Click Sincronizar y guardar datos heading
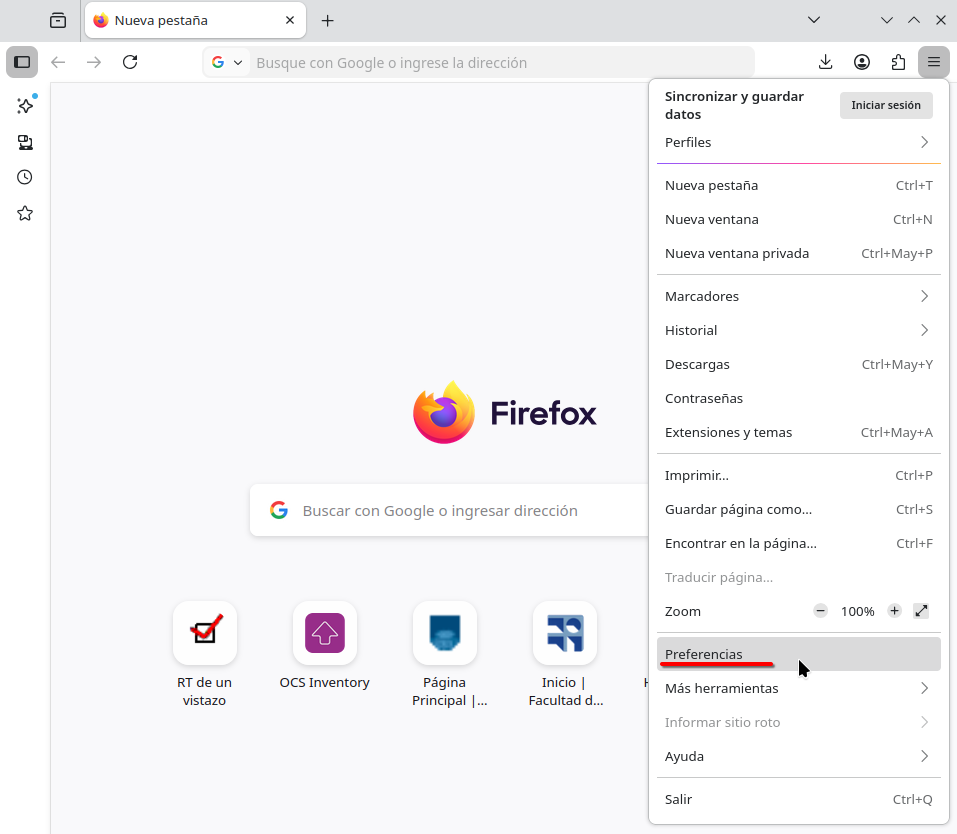 tap(734, 106)
